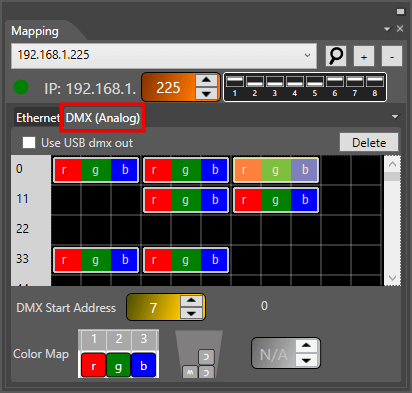Click row label 0 in DMX grid
This screenshot has height=393, width=412.
pyautogui.click(x=19, y=169)
